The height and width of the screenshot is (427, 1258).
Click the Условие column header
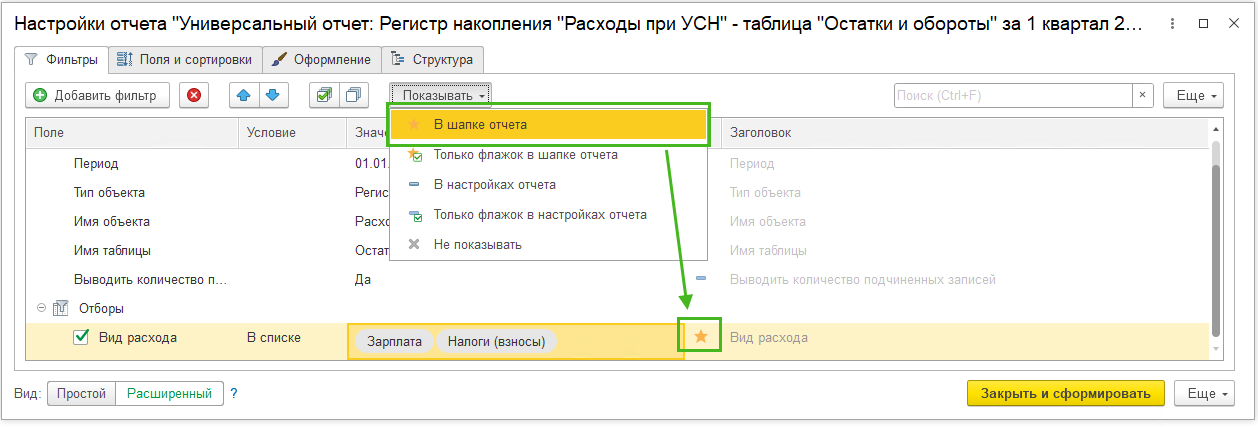[x=292, y=132]
